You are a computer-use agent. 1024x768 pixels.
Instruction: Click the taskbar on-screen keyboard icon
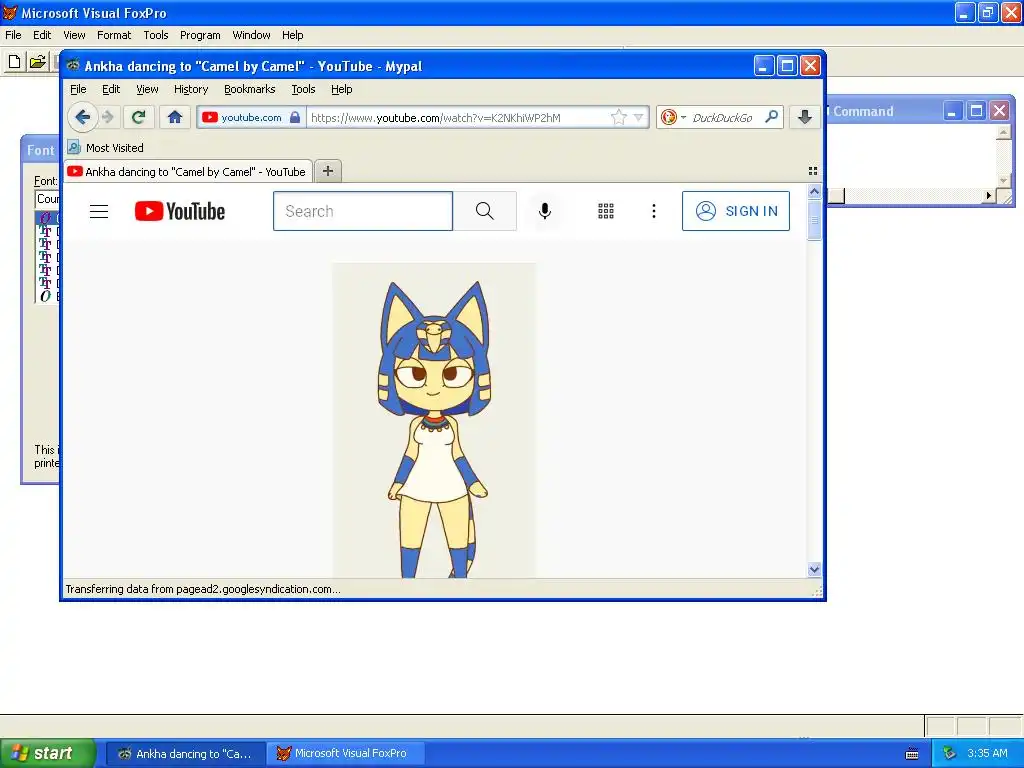pos(912,754)
